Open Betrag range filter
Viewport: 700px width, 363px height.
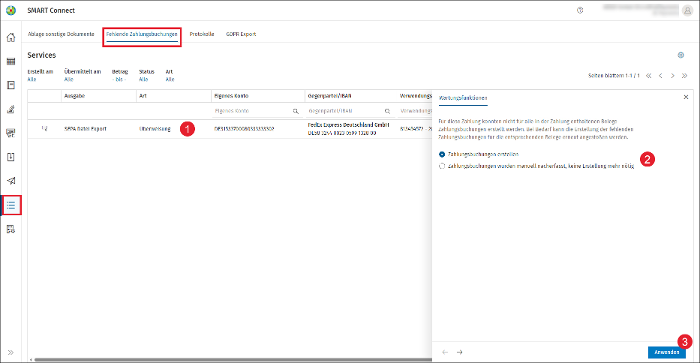tap(119, 79)
